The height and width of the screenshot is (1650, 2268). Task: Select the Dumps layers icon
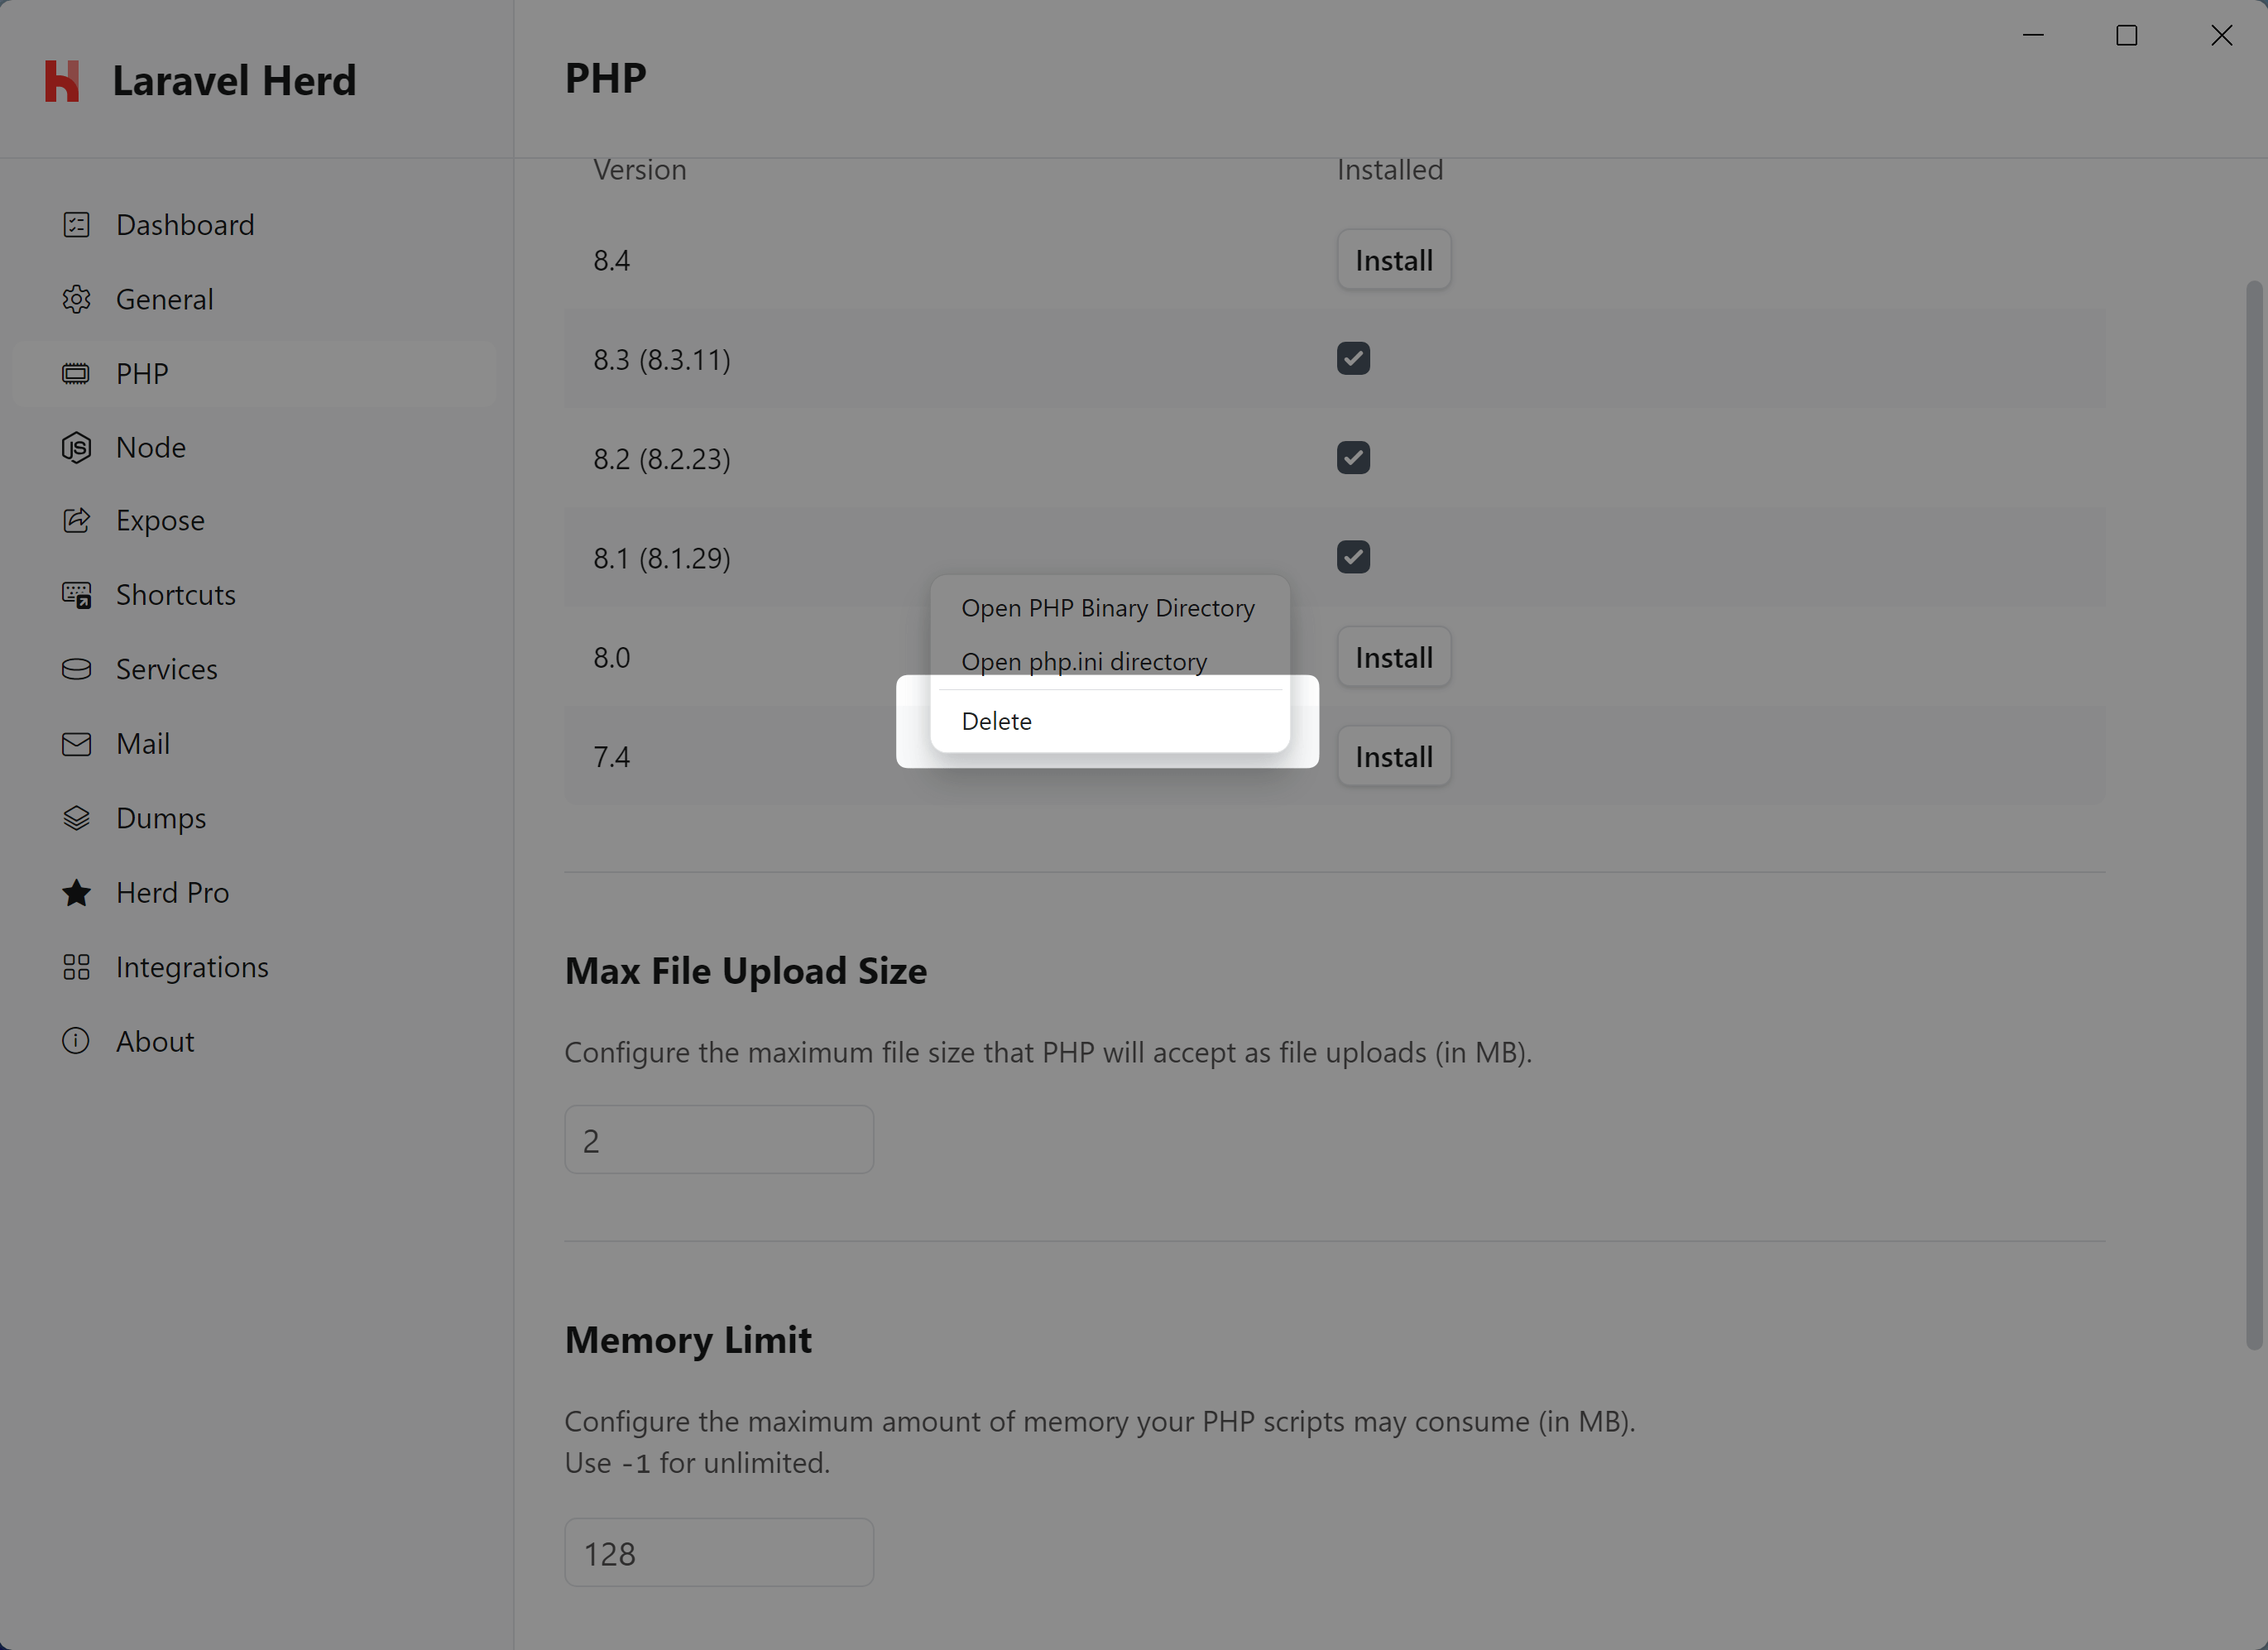tap(77, 817)
